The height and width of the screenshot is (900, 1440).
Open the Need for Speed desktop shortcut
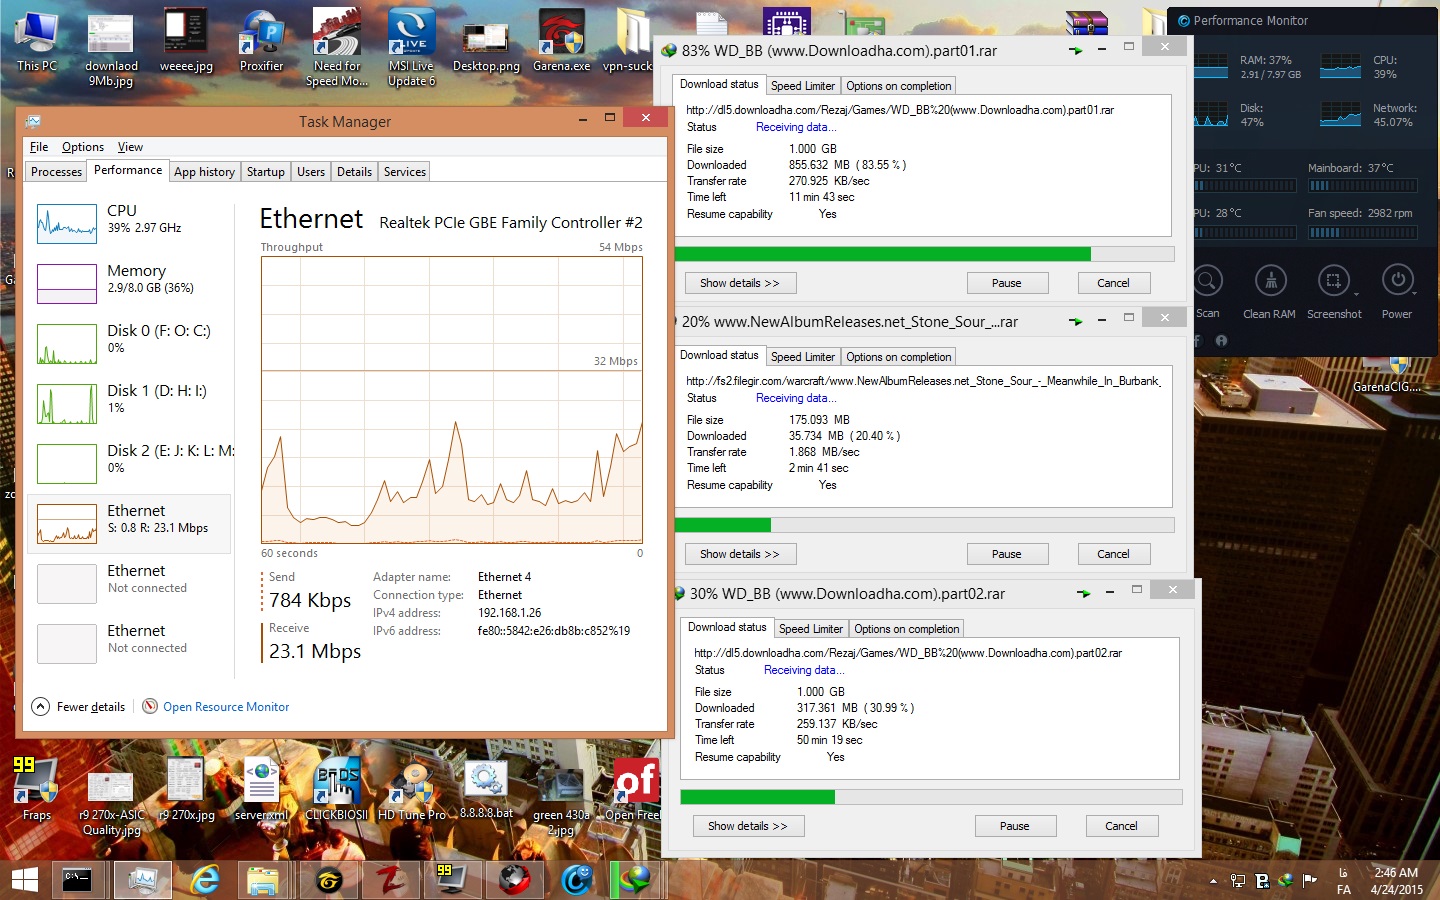pos(337,47)
